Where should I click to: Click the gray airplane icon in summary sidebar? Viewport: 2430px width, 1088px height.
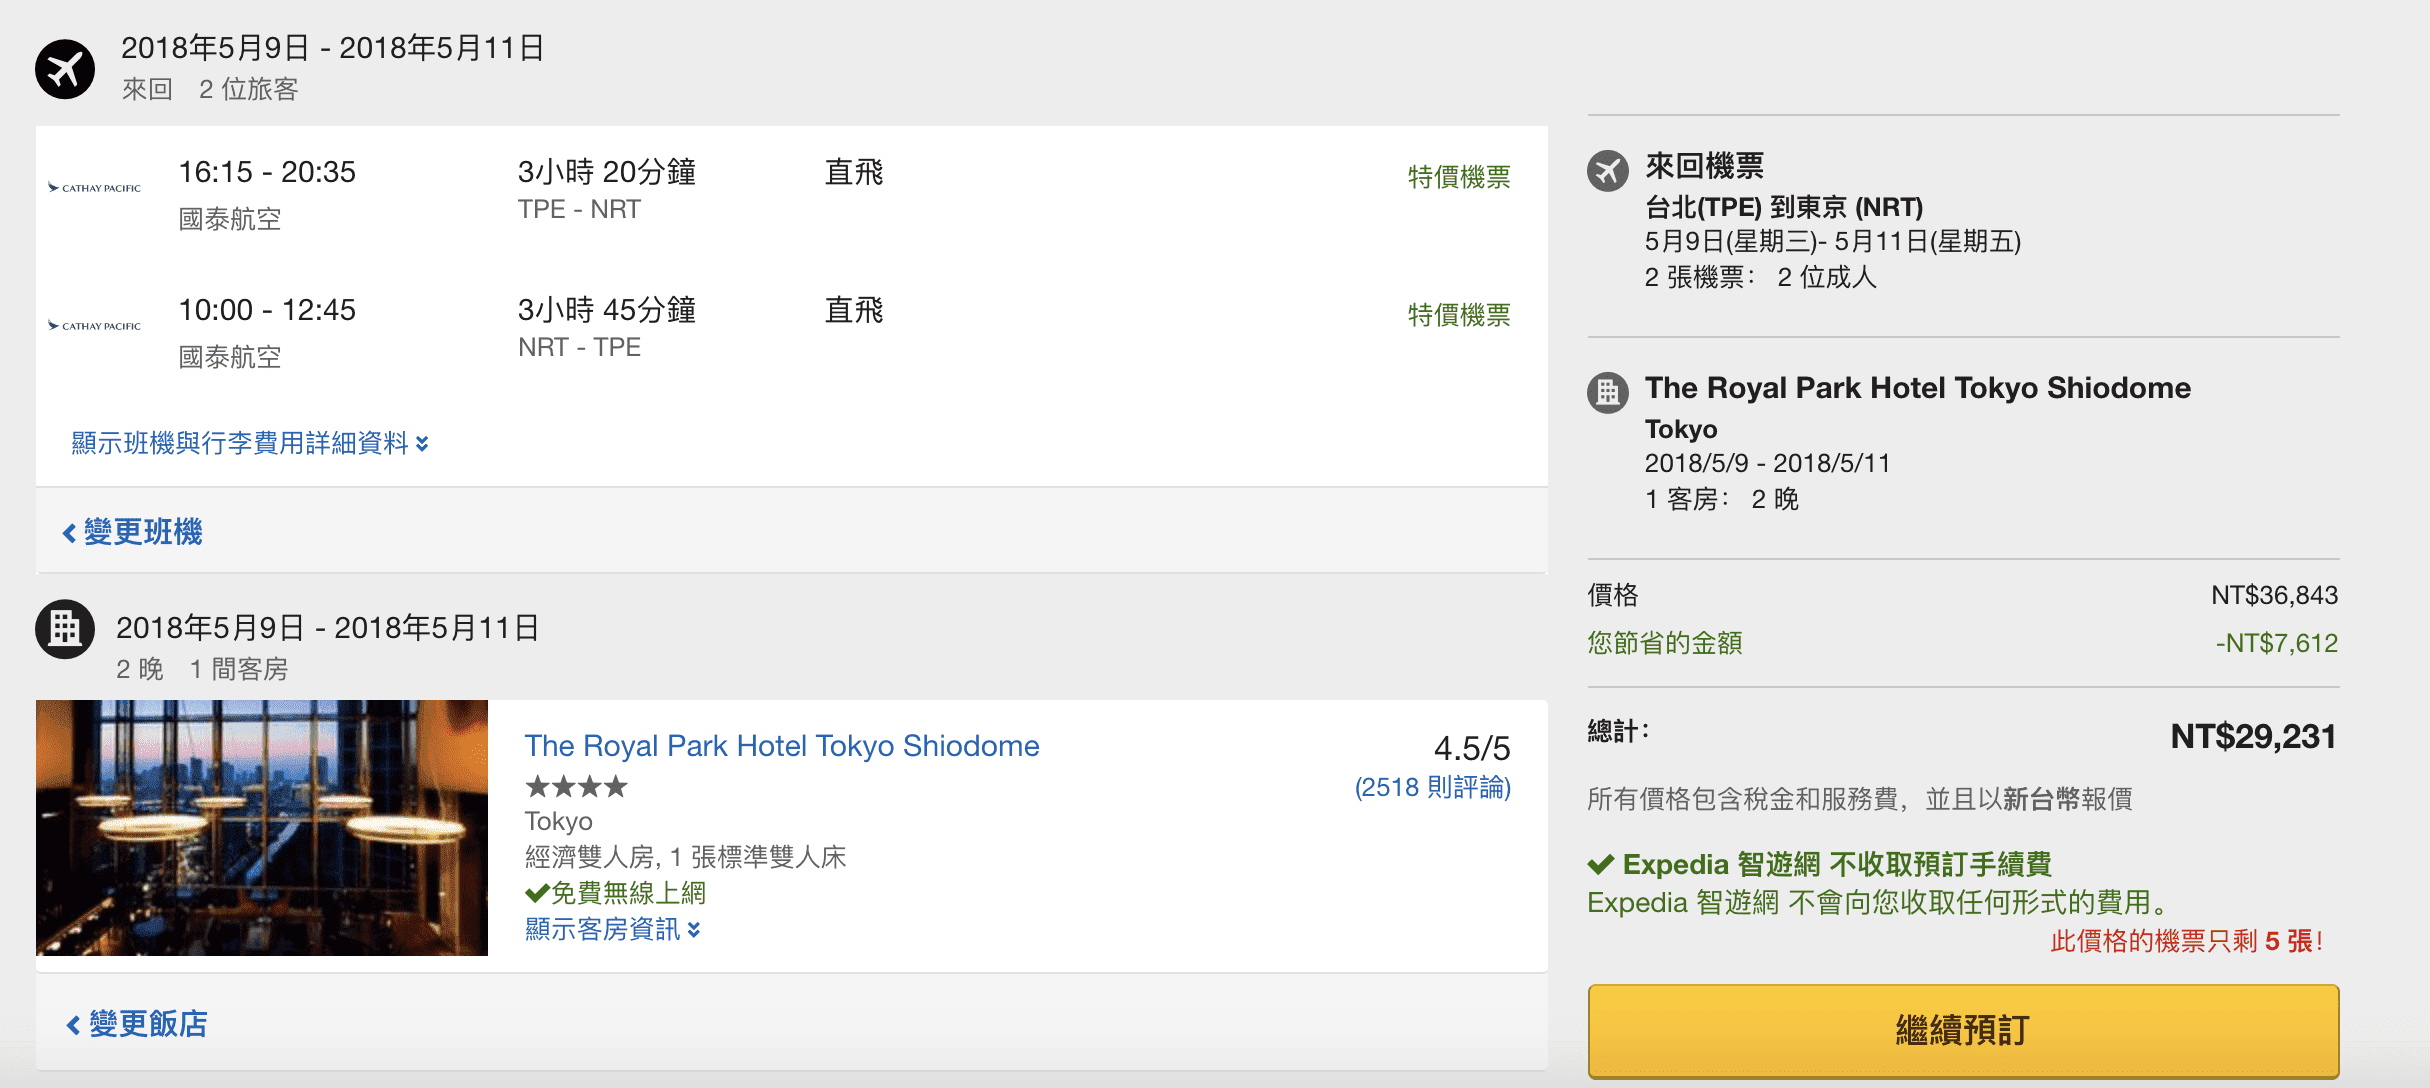coord(1608,171)
